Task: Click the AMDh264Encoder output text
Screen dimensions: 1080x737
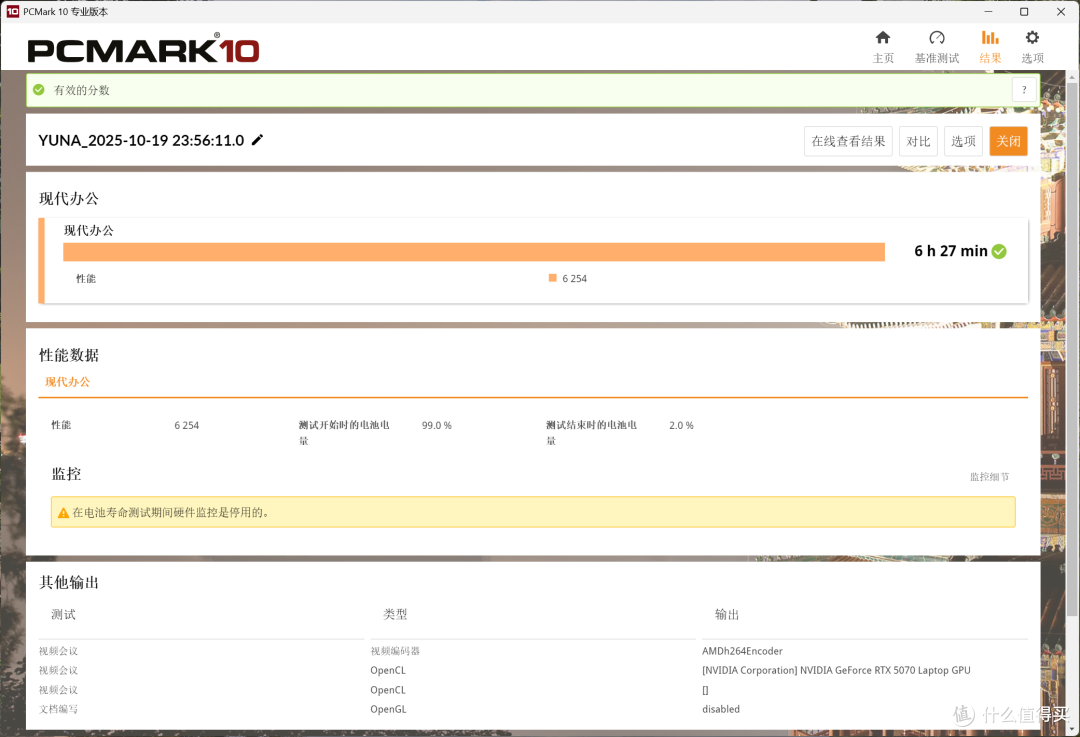Action: [742, 651]
